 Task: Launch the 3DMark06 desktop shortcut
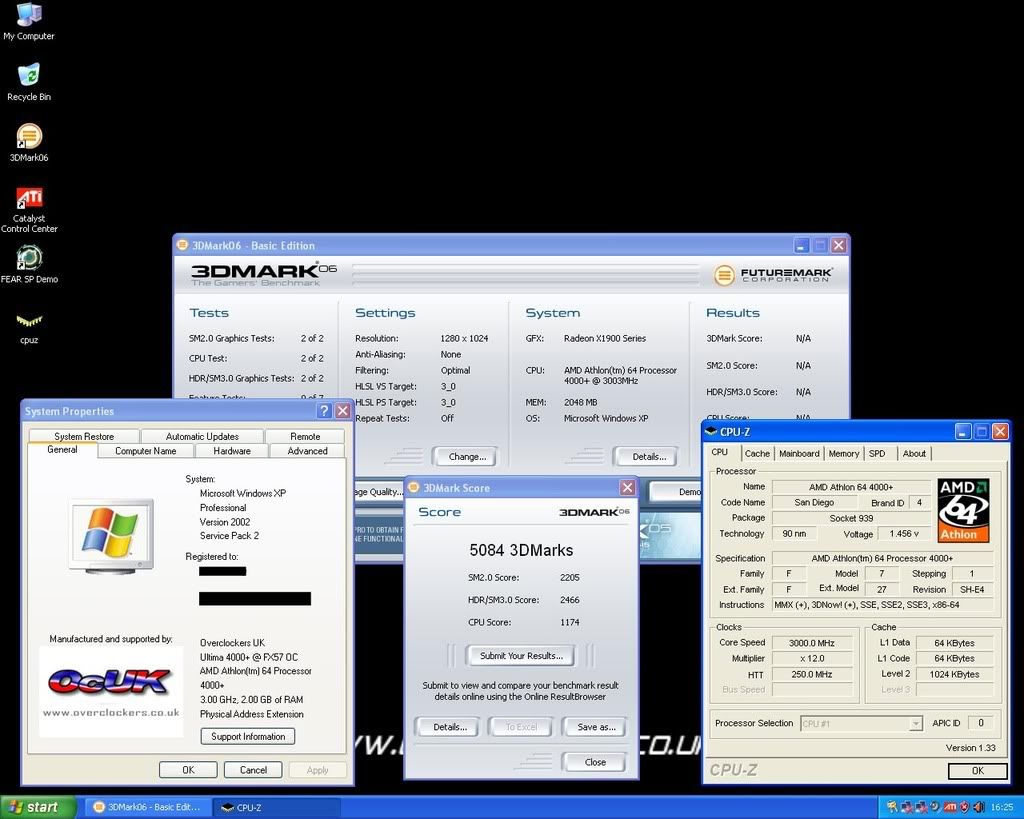[x=29, y=143]
